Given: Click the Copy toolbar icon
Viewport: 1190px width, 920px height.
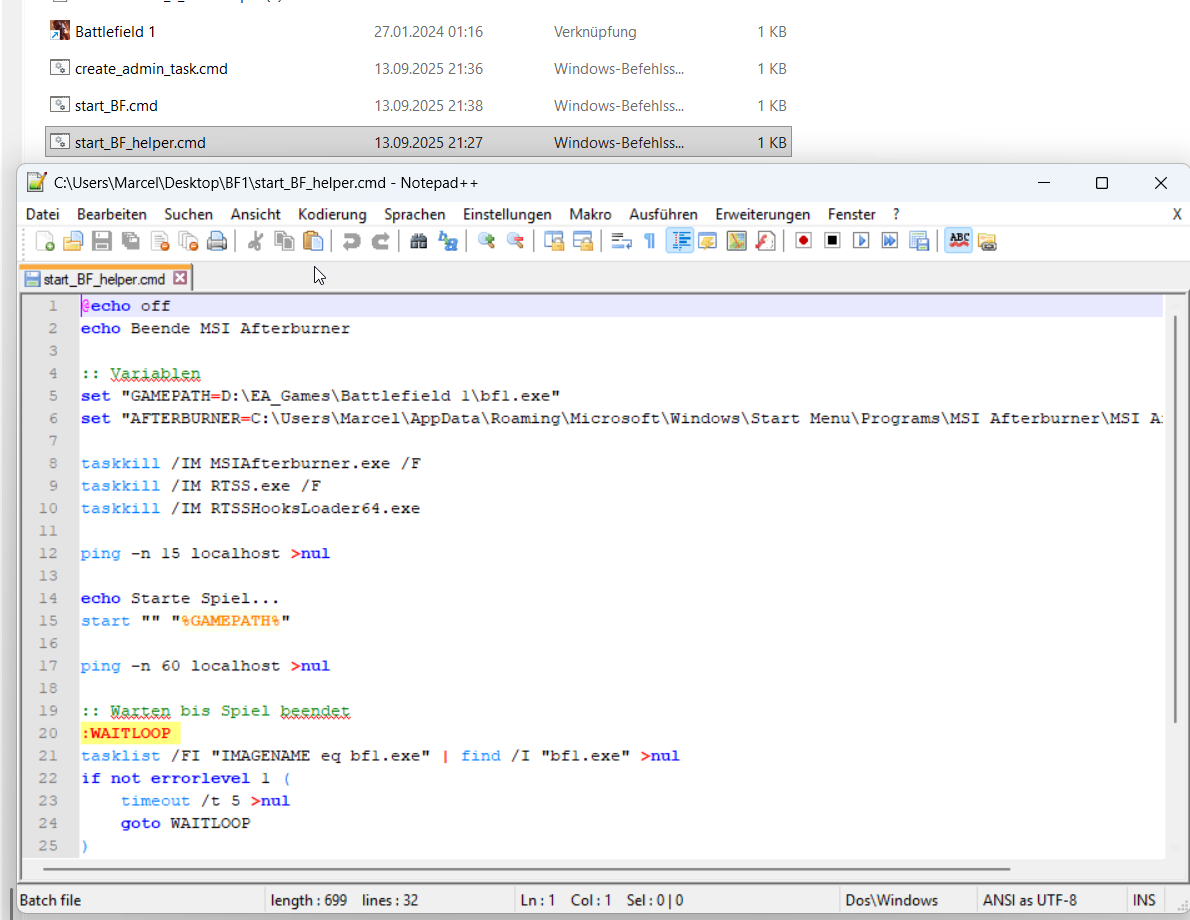Looking at the screenshot, I should [285, 241].
